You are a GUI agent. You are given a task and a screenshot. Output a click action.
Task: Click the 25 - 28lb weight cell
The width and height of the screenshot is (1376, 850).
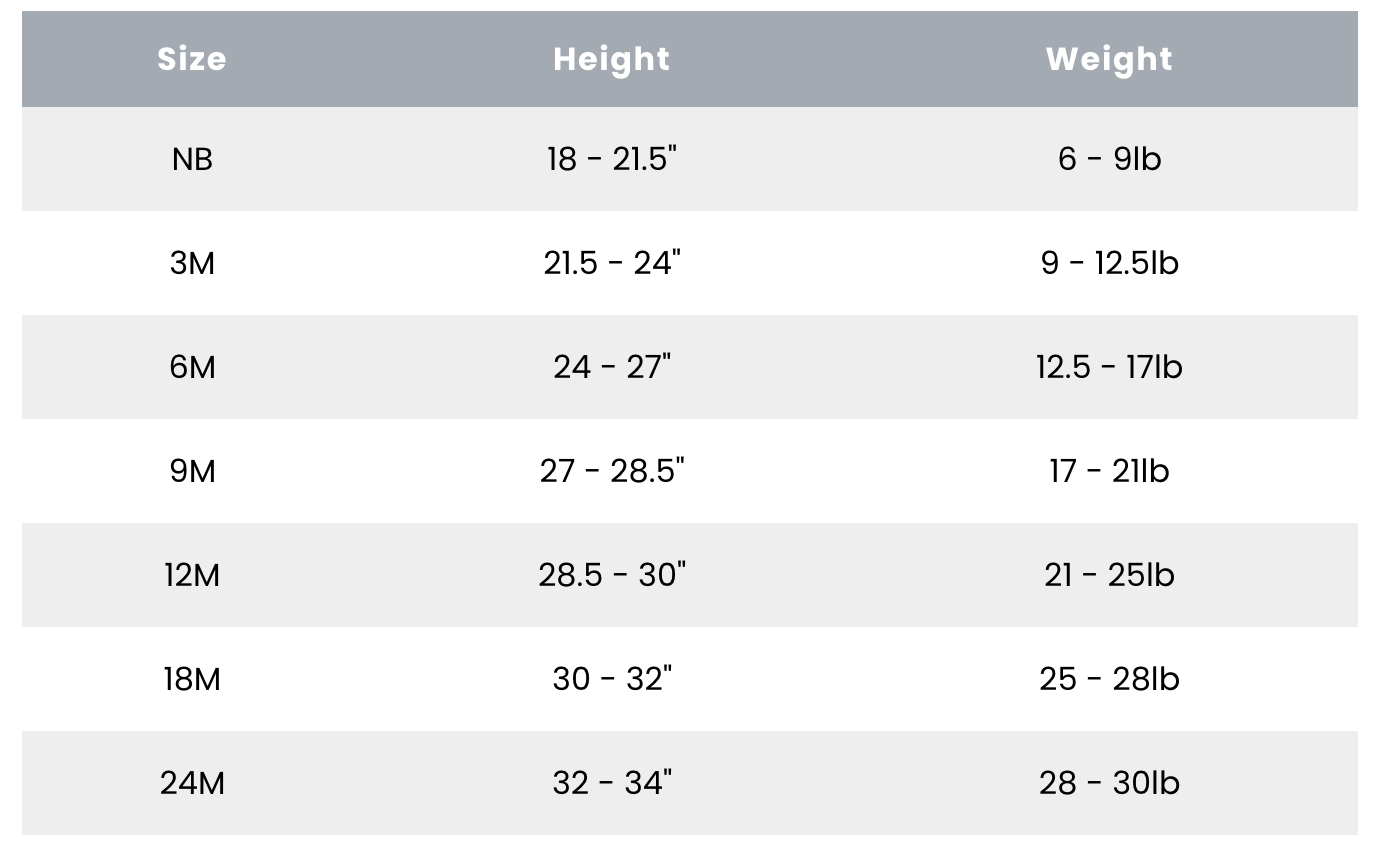coord(1109,679)
